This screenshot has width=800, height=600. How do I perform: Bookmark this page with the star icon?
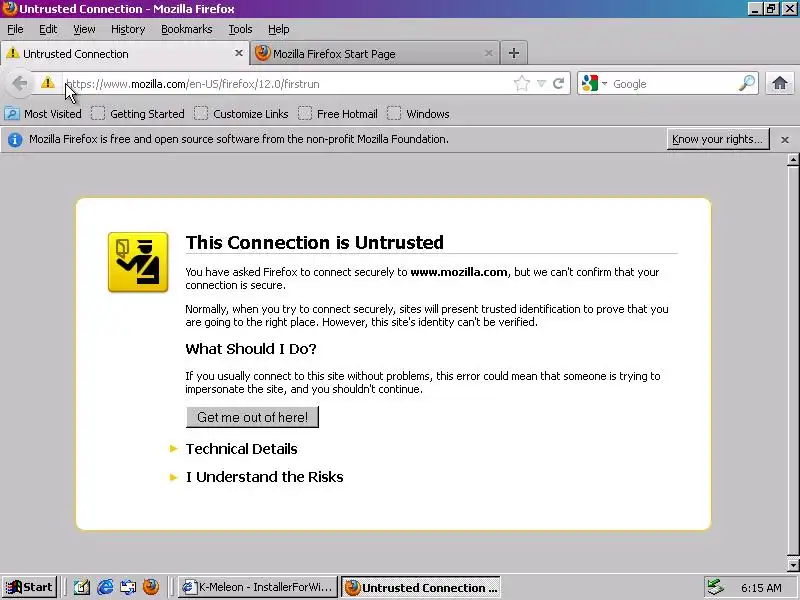(521, 83)
